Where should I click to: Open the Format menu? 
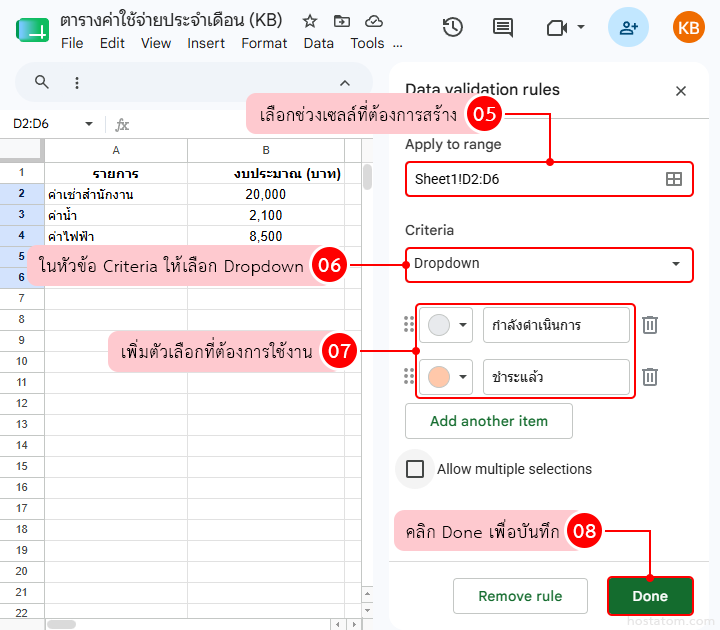pos(264,43)
